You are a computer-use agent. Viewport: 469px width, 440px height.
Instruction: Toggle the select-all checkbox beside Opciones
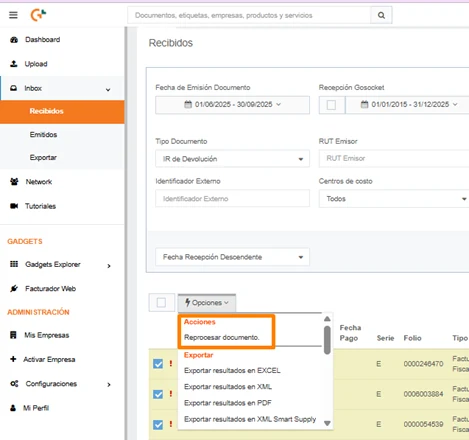[x=161, y=303]
